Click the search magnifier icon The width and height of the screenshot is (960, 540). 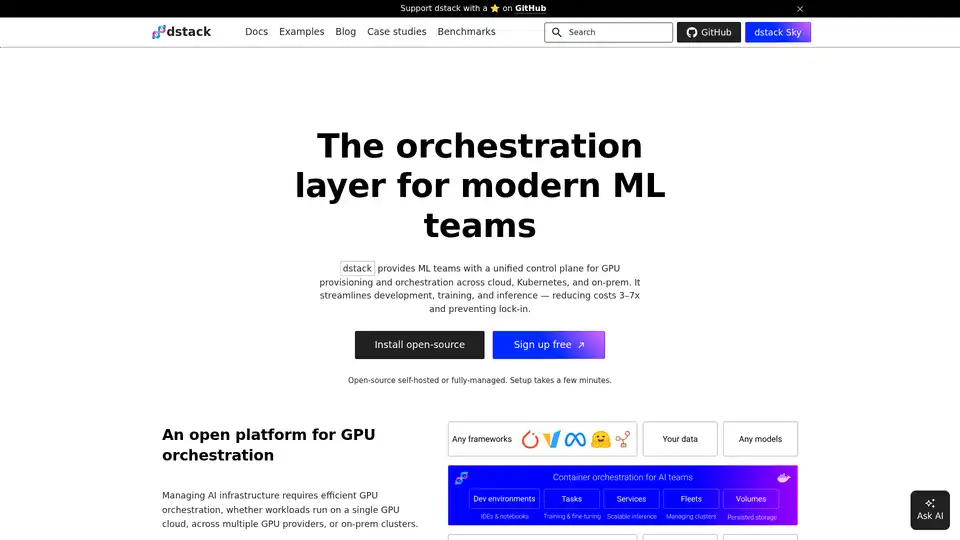557,32
